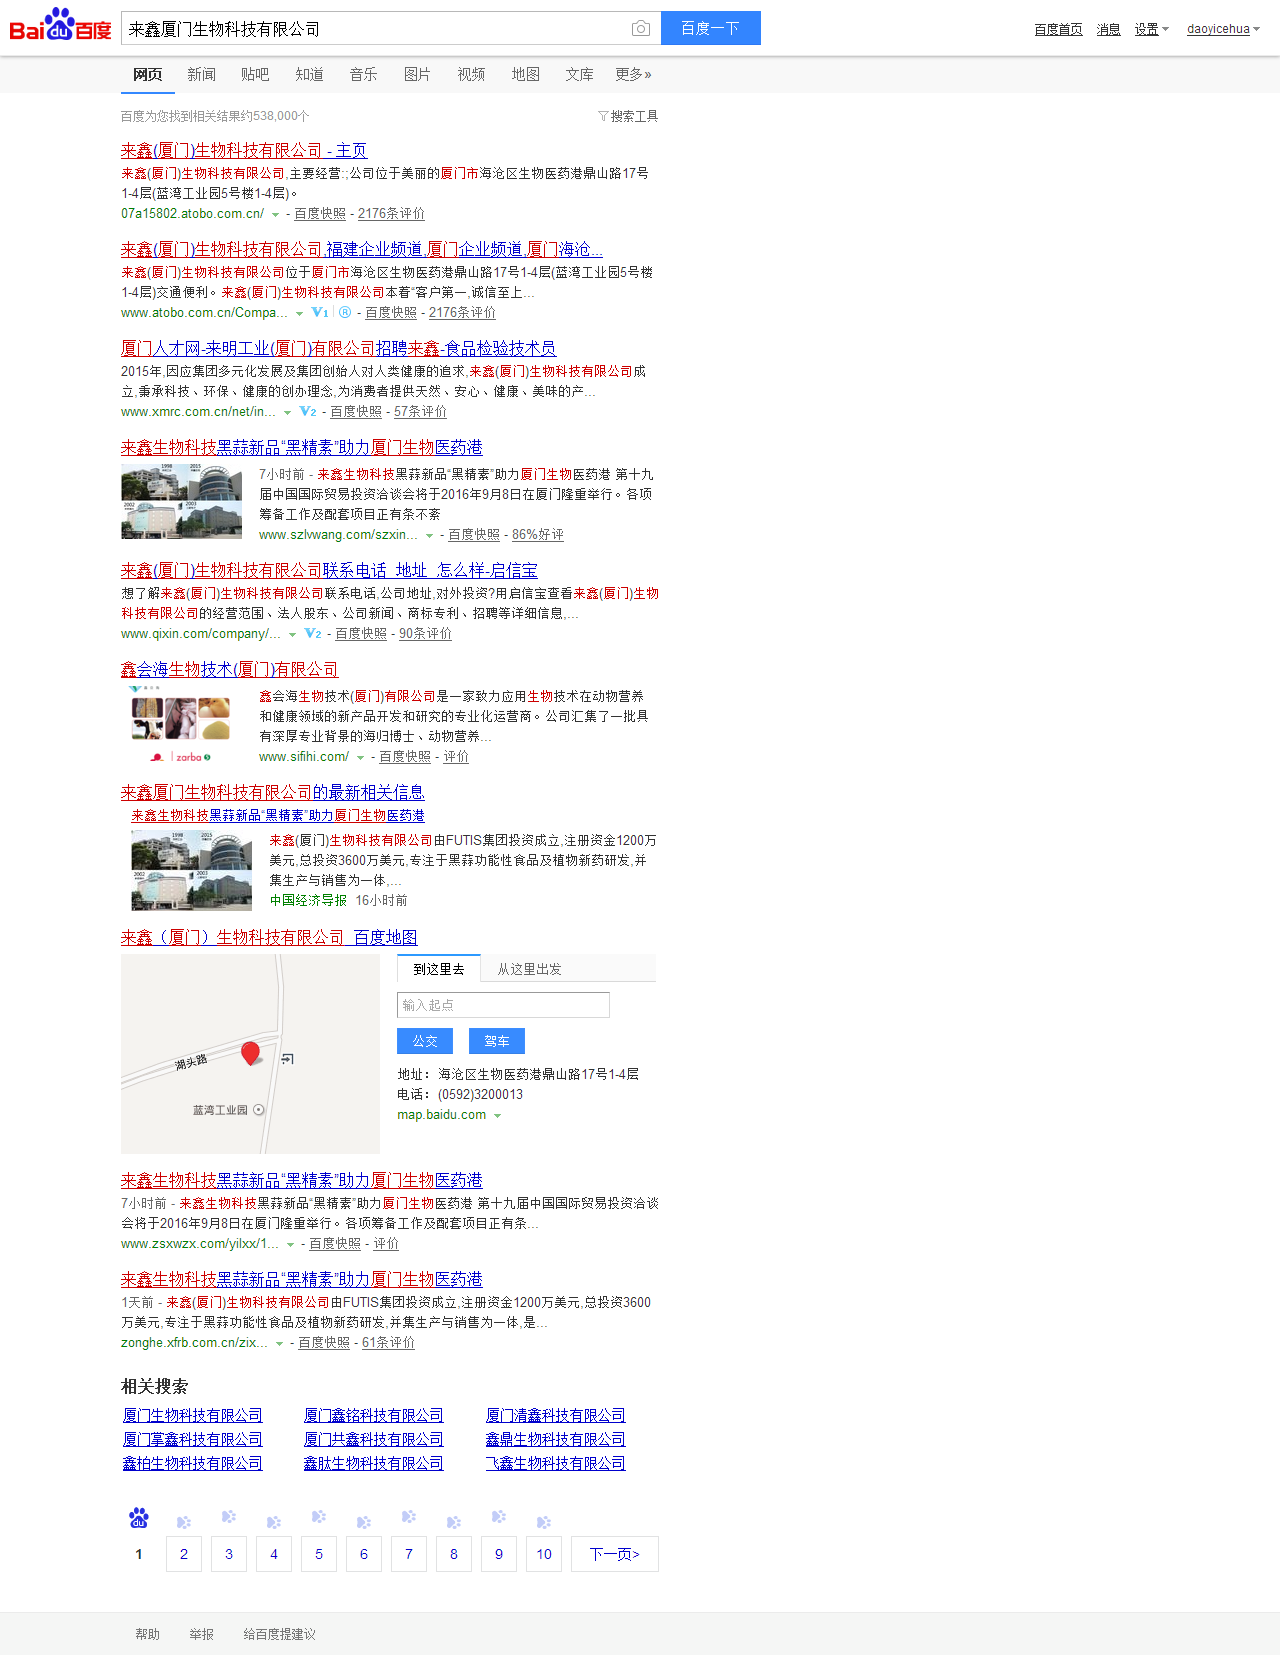The height and width of the screenshot is (1655, 1280).
Task: Select the 到这里去 tab
Action: pyautogui.click(x=438, y=969)
